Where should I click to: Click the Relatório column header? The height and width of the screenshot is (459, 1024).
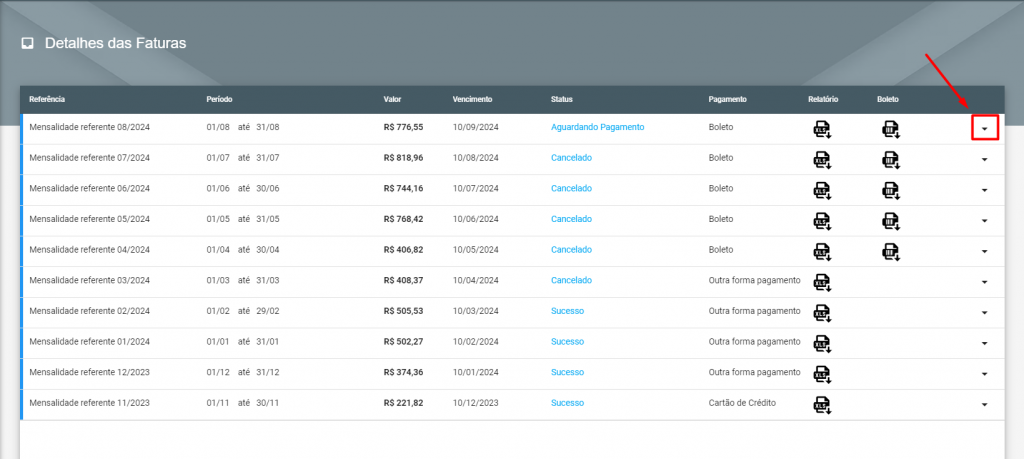click(823, 100)
